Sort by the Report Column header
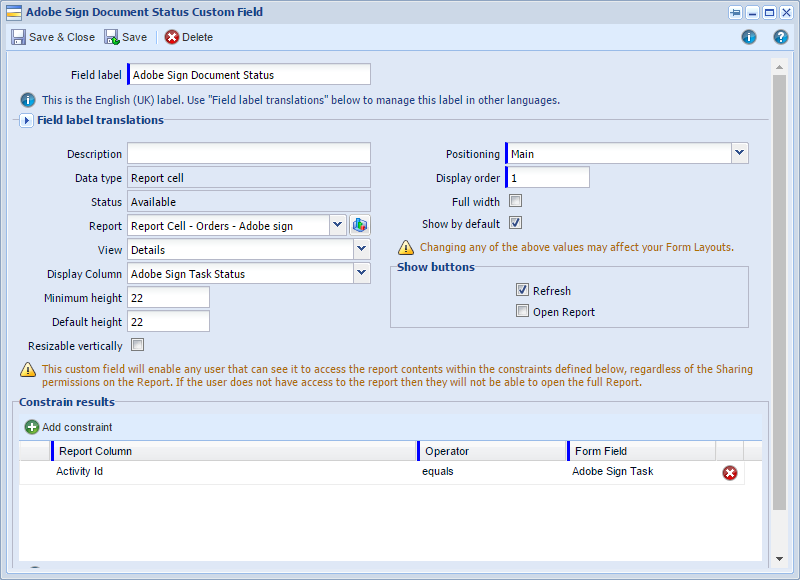Viewport: 800px width, 580px height. 234,451
